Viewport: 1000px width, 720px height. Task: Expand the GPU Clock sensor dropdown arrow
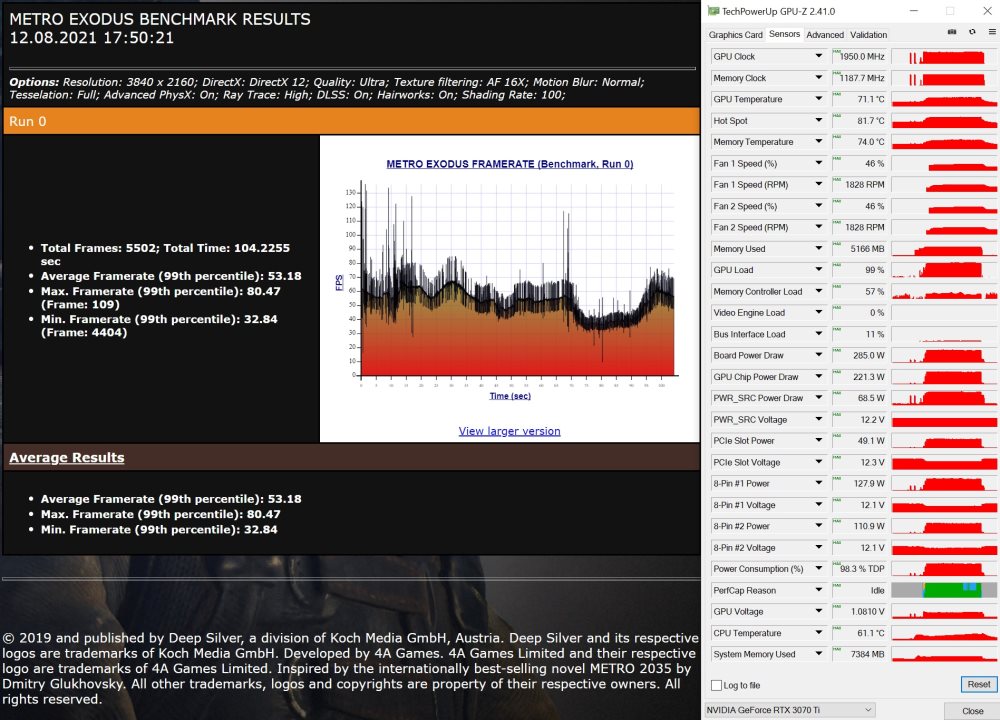818,56
